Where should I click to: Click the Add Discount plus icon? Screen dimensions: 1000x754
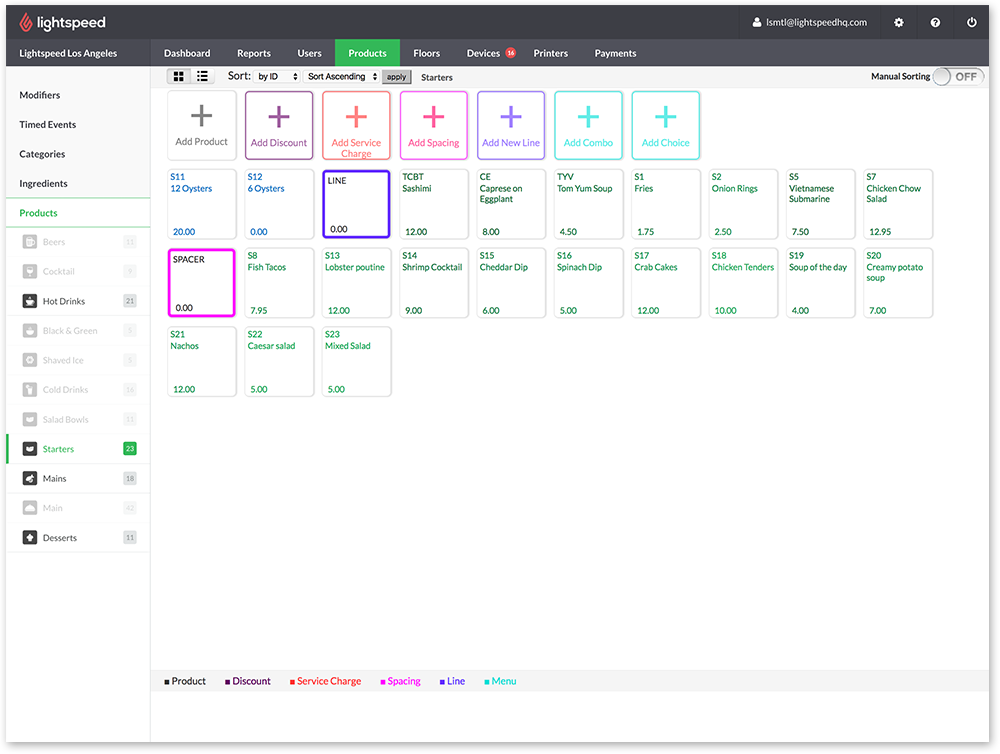279,118
